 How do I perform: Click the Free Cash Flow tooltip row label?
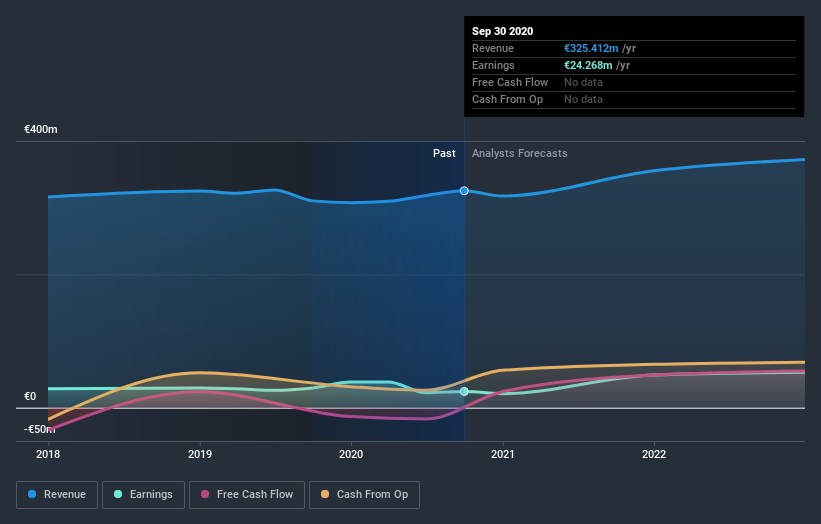[x=509, y=82]
